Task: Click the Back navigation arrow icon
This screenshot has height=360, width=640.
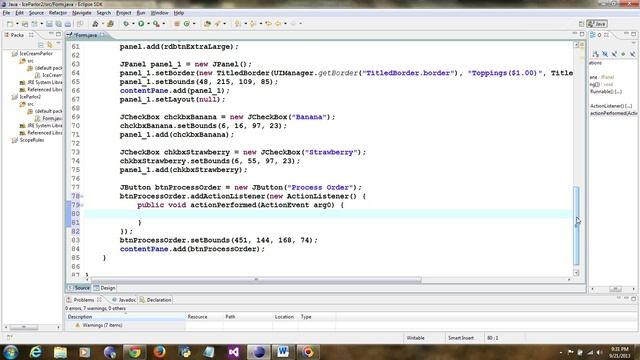Action: 278,24
